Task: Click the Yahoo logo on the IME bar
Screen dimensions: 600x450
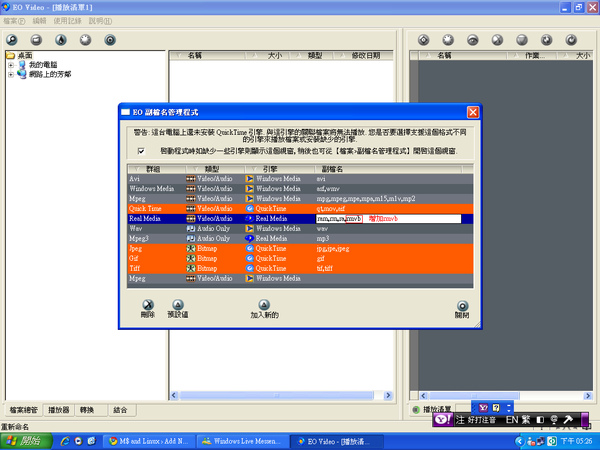Action: (x=442, y=420)
